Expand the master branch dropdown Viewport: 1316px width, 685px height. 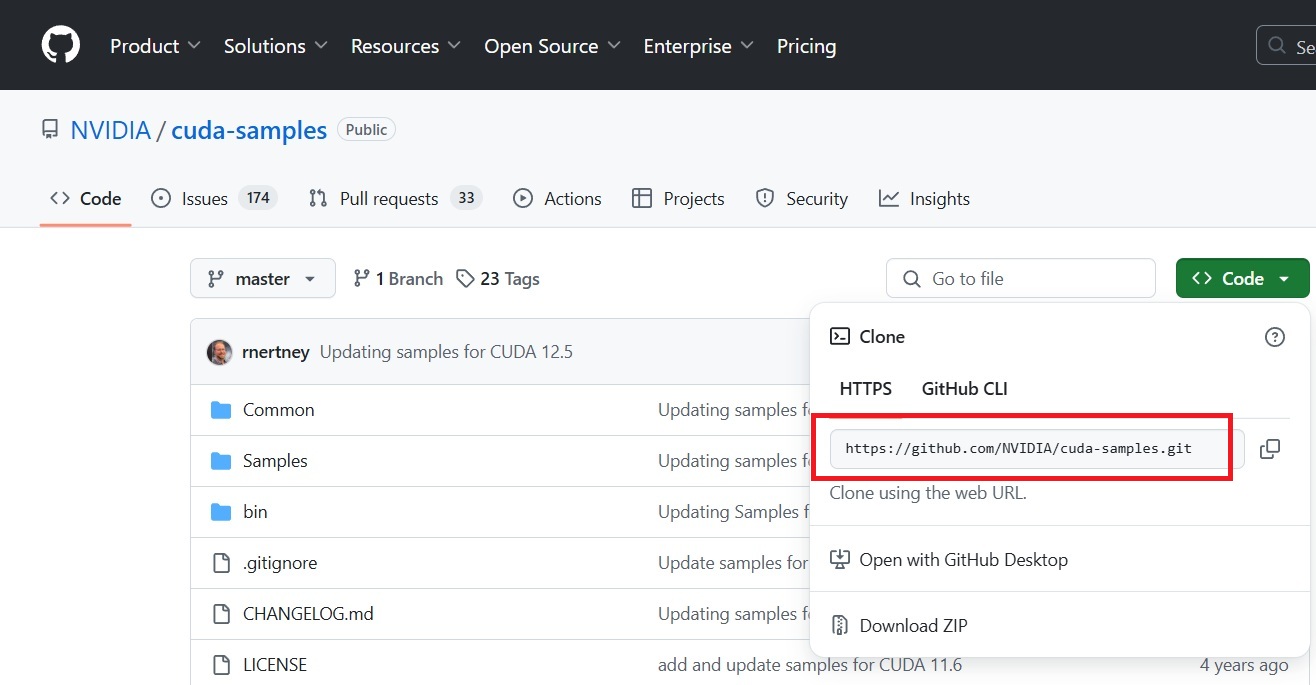(x=262, y=279)
